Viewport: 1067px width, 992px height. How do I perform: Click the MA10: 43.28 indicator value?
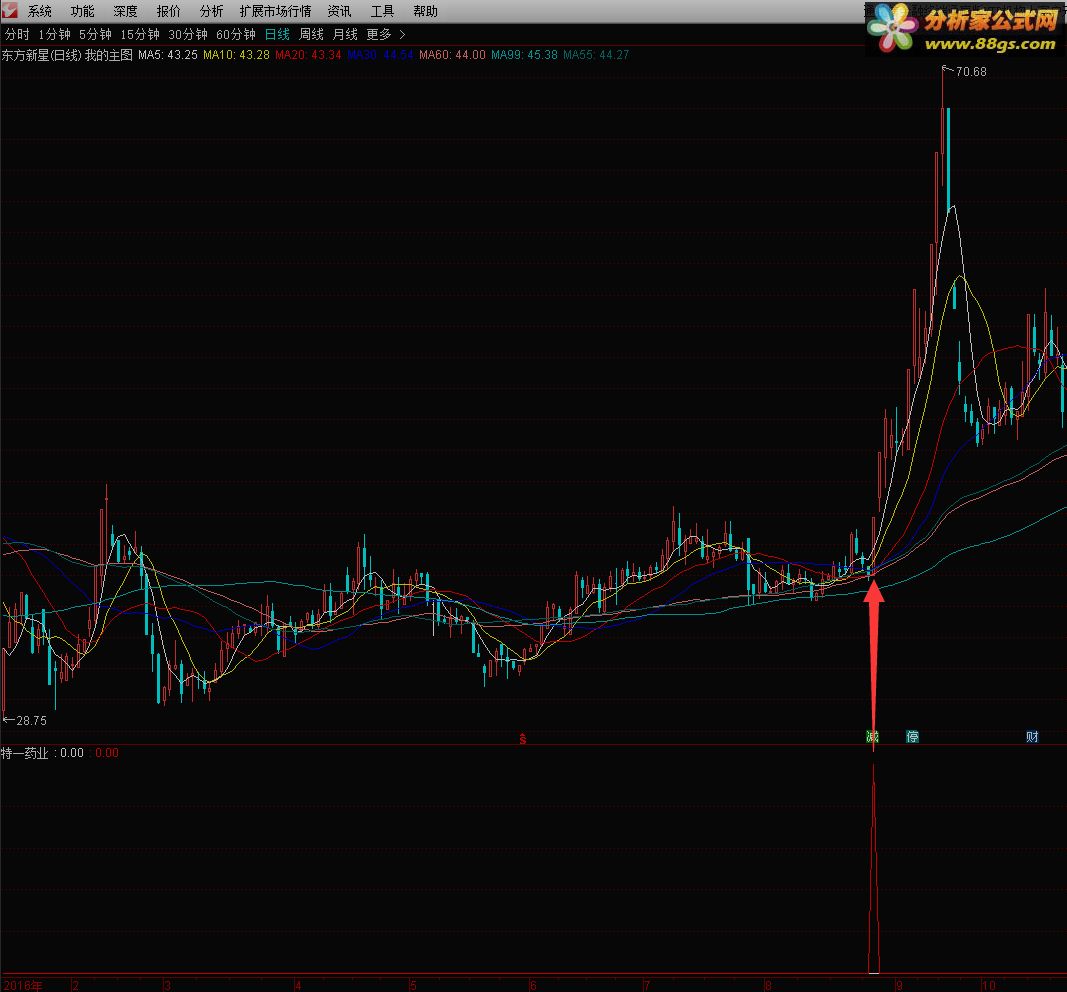pos(236,55)
